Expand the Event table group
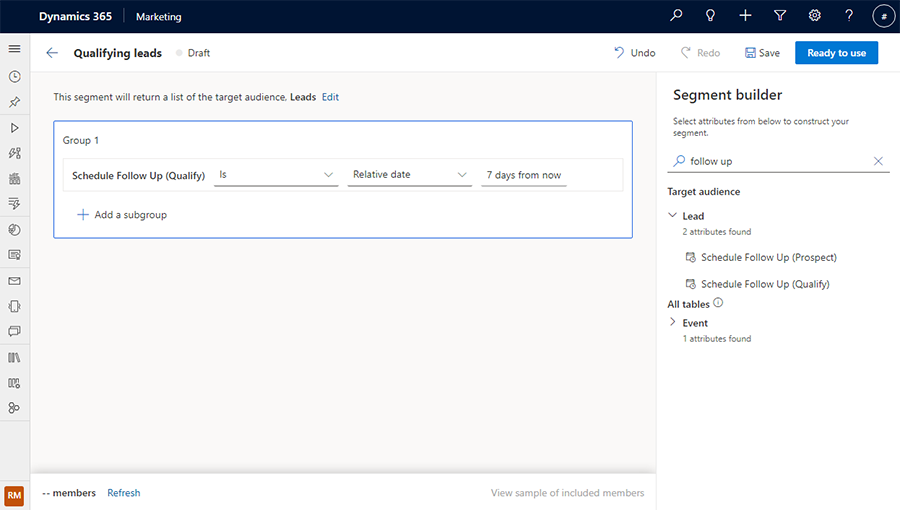Screen dimensions: 900x510 (x=673, y=323)
